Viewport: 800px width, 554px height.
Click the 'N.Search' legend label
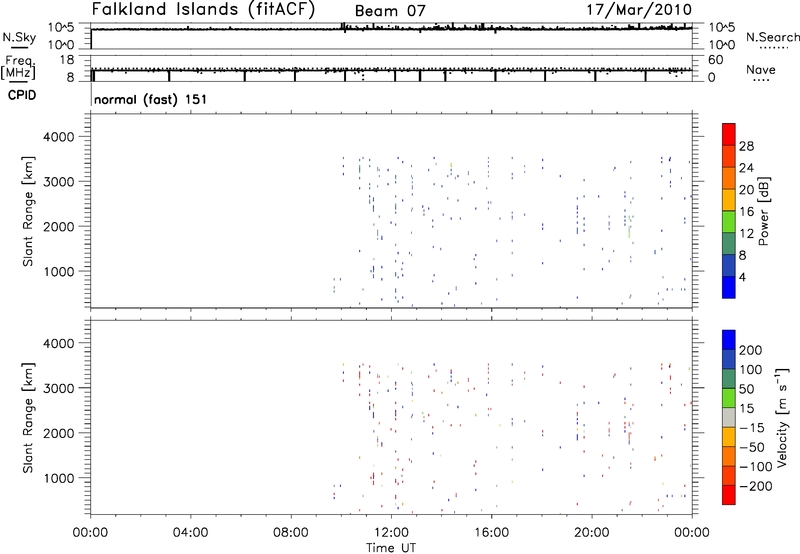pyautogui.click(x=773, y=37)
